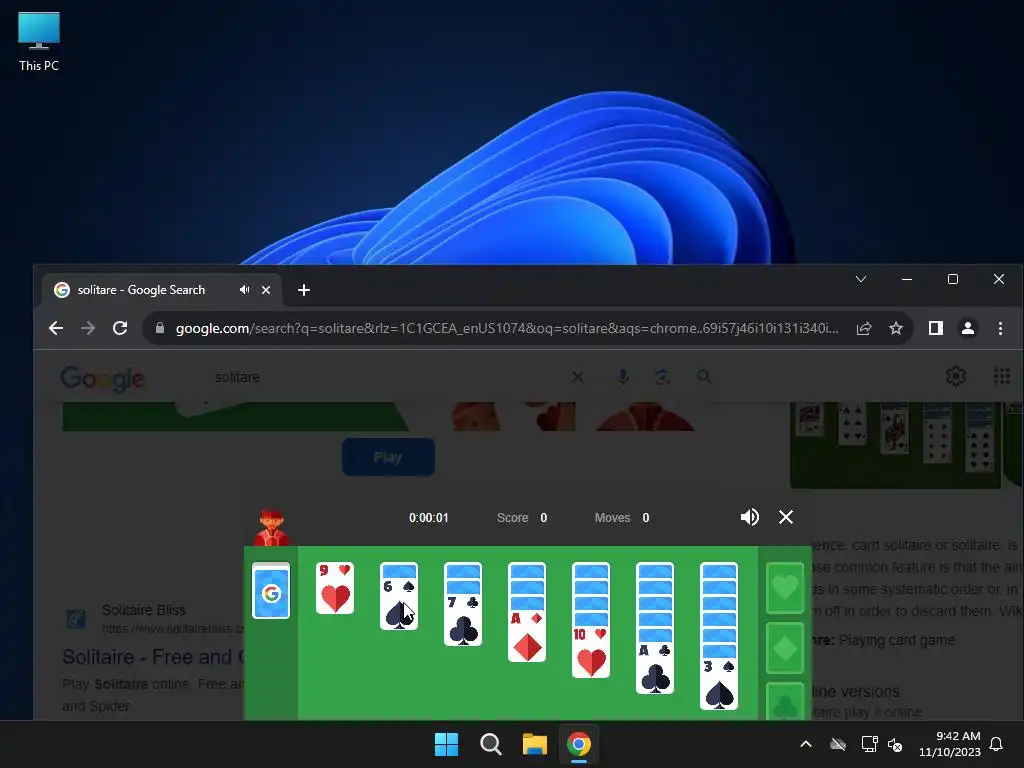1024x768 pixels.
Task: Select the 6 of spades card
Action: tap(399, 603)
